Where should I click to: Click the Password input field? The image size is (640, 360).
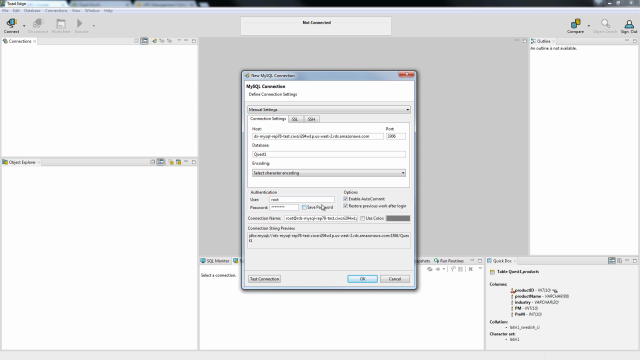pos(284,207)
